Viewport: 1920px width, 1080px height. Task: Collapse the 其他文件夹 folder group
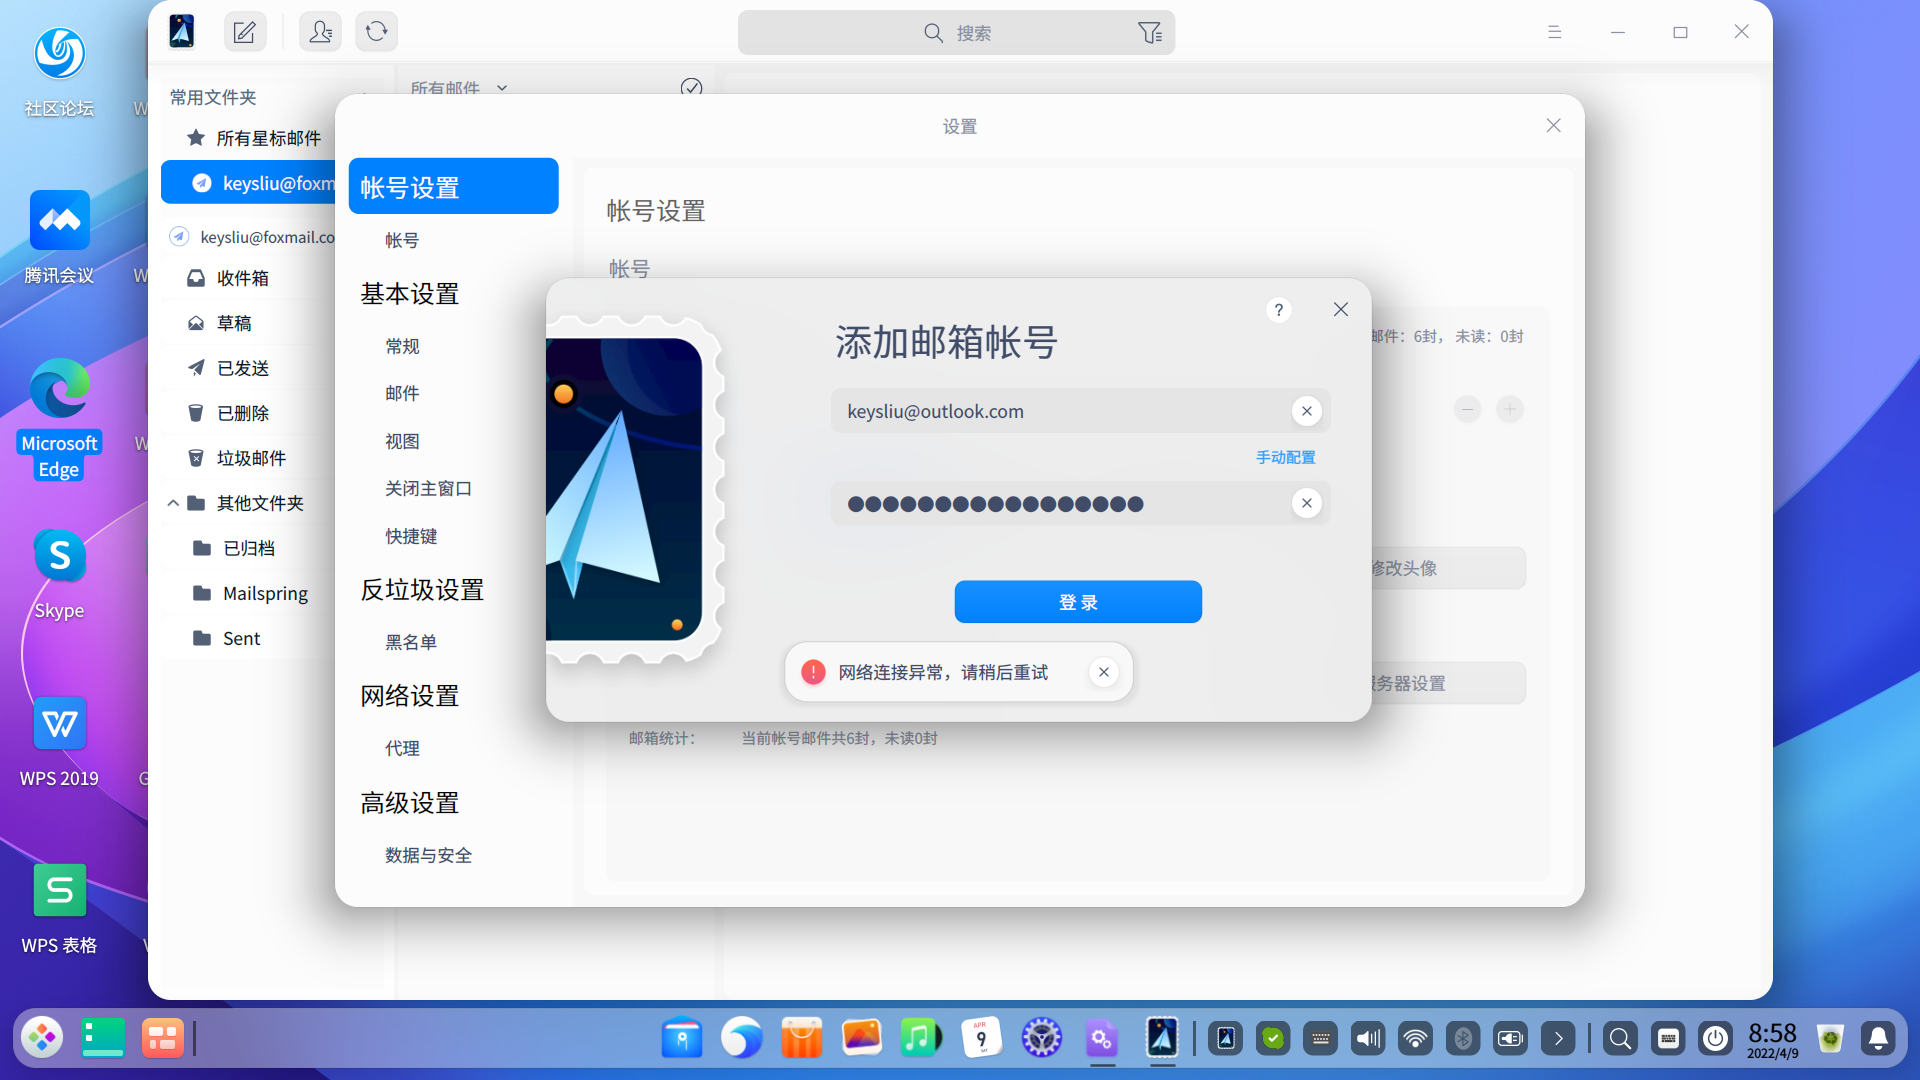(172, 503)
